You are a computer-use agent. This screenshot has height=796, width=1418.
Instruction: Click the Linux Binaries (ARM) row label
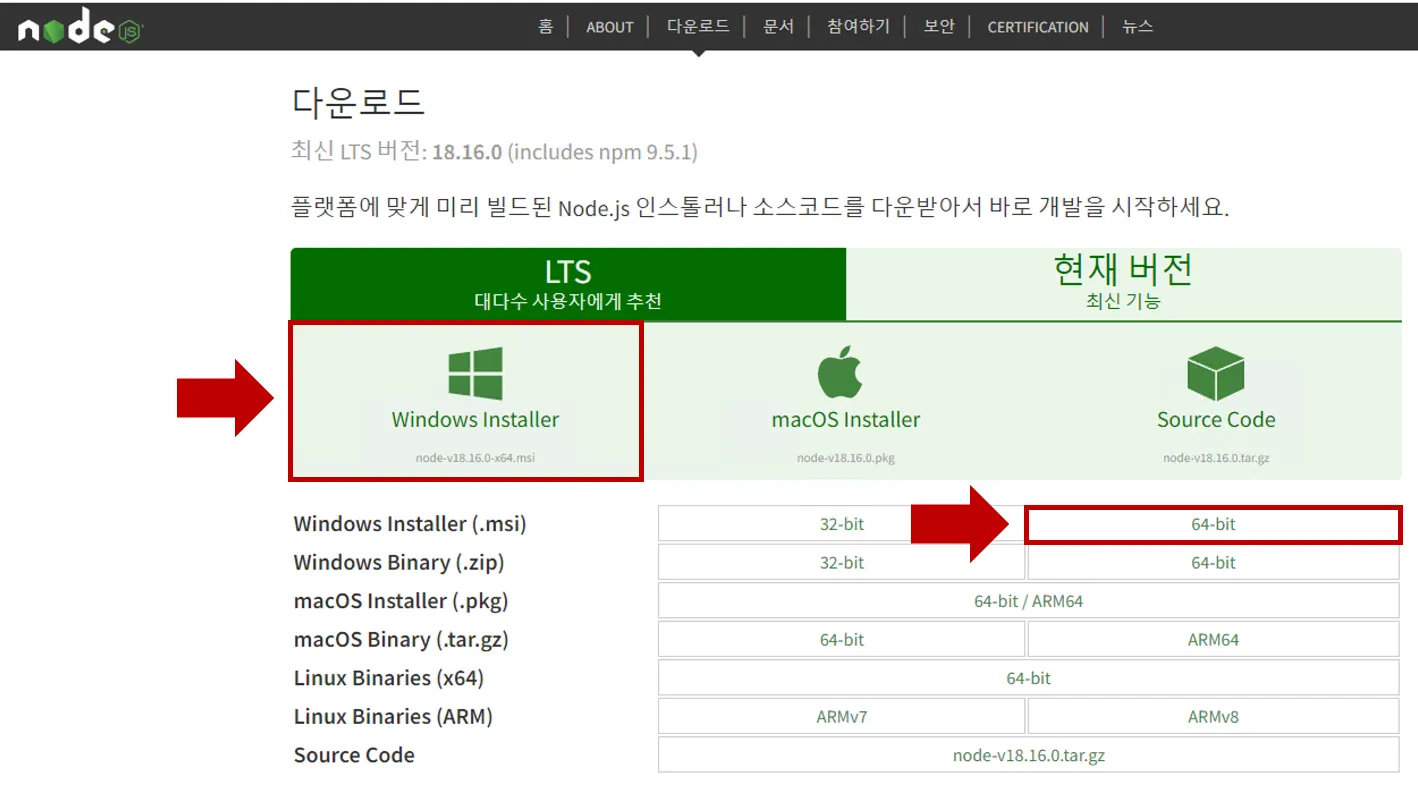click(393, 716)
